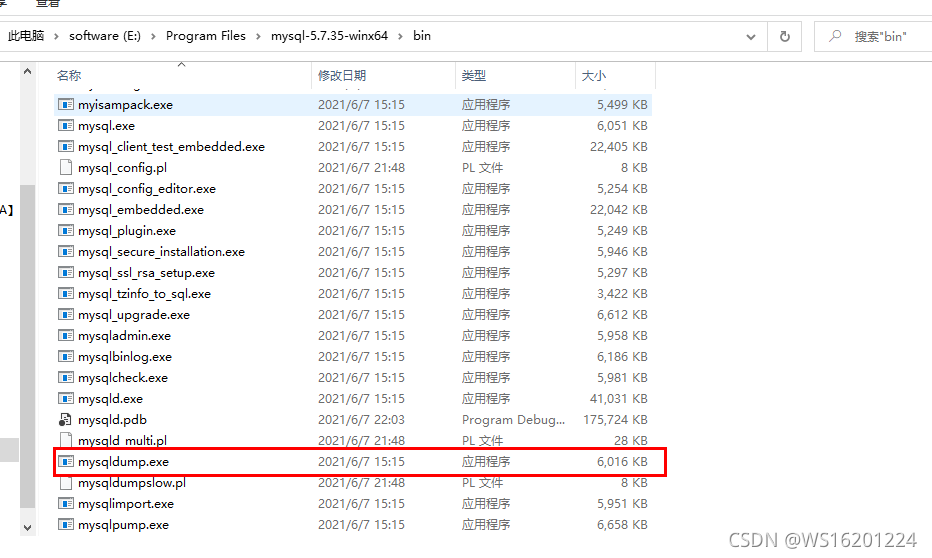Click icon of mysql_client_test_embedded.exe

pos(65,146)
